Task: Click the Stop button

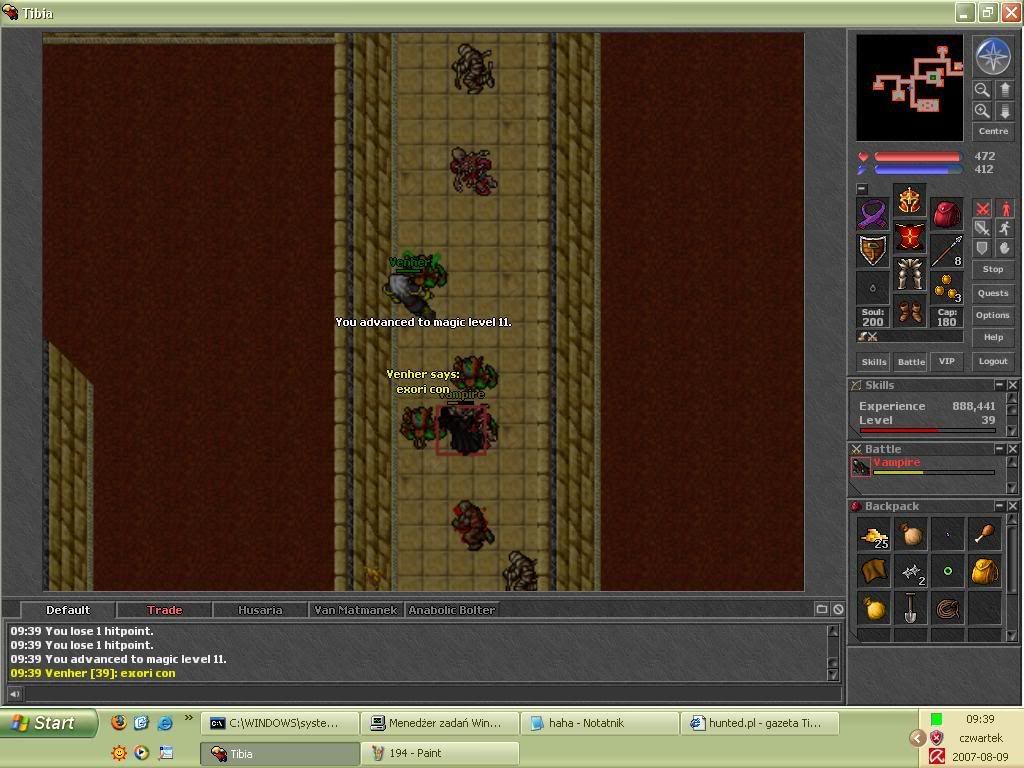Action: [993, 269]
